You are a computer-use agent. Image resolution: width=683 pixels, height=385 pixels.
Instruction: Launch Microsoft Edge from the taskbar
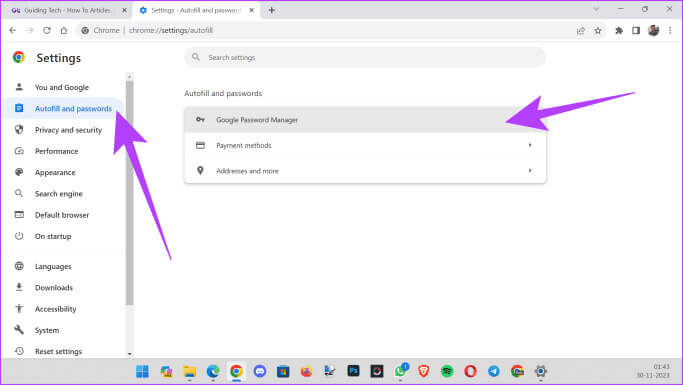(x=213, y=371)
